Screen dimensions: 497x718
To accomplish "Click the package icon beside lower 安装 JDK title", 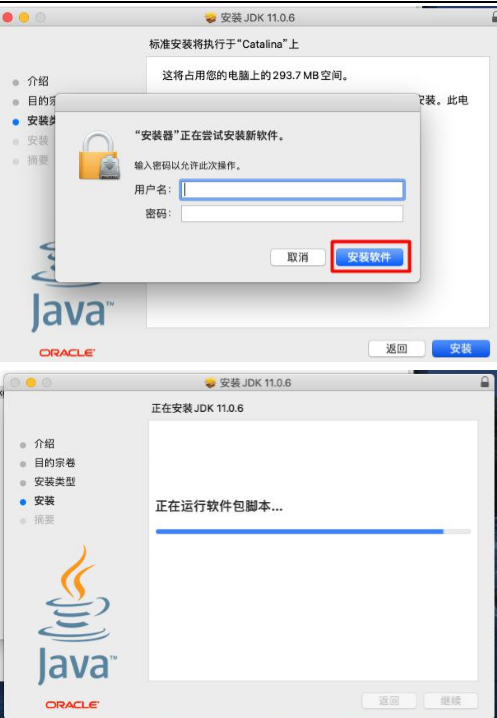I will [x=210, y=383].
